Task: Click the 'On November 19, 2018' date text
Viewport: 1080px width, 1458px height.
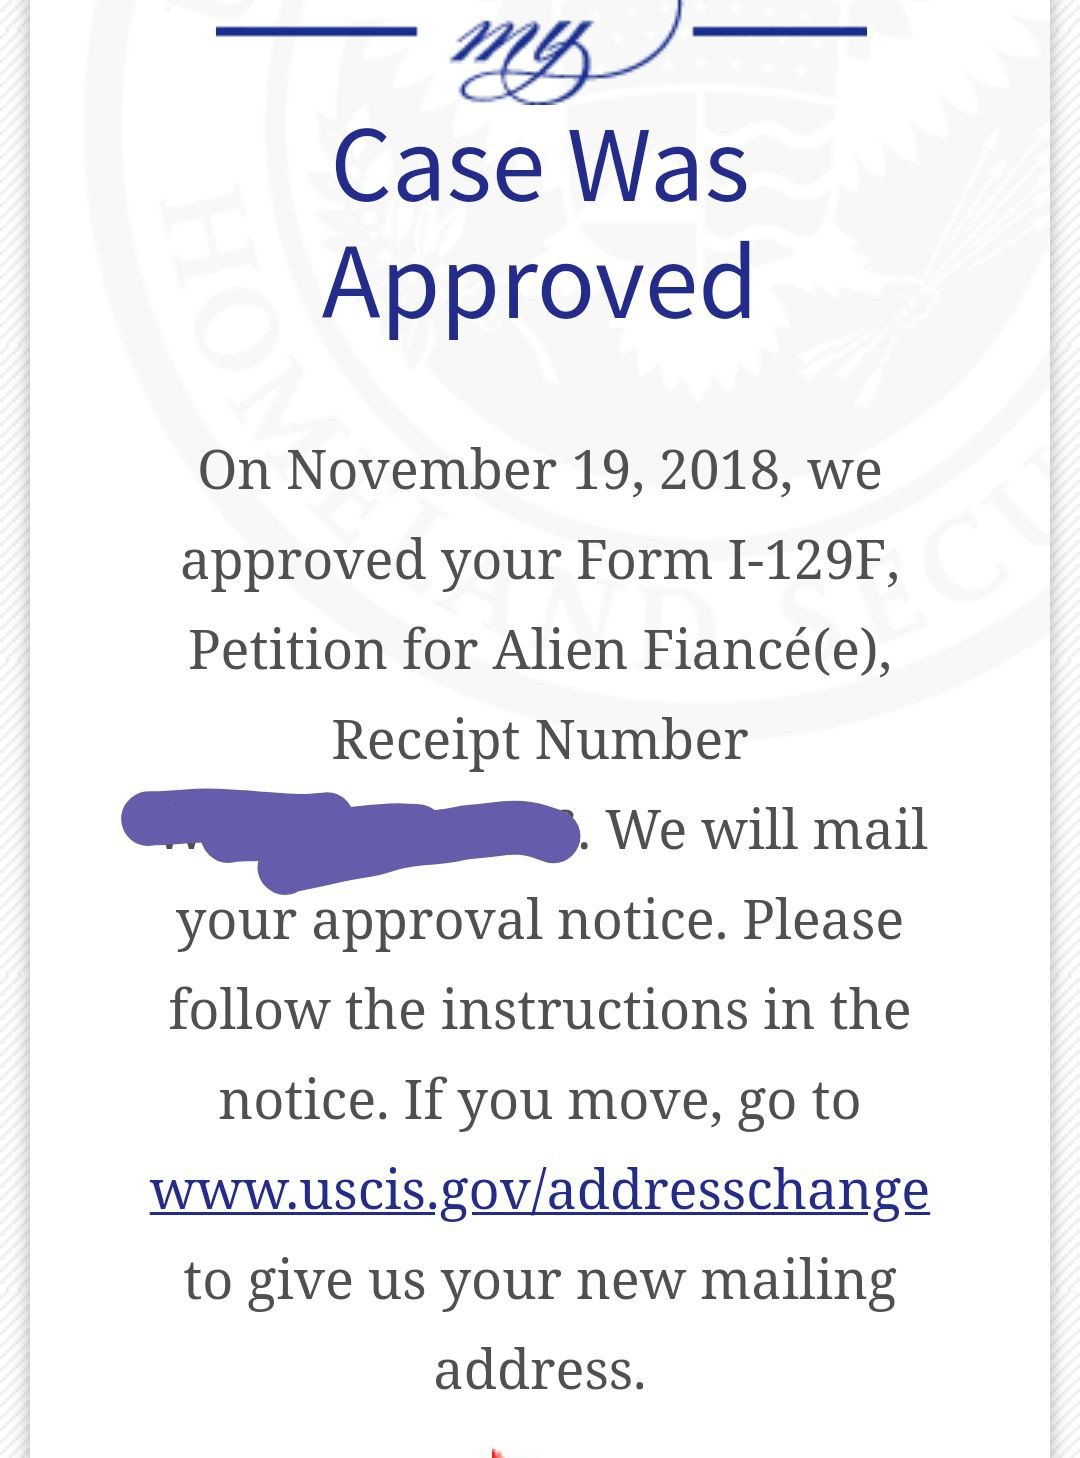Action: click(486, 469)
